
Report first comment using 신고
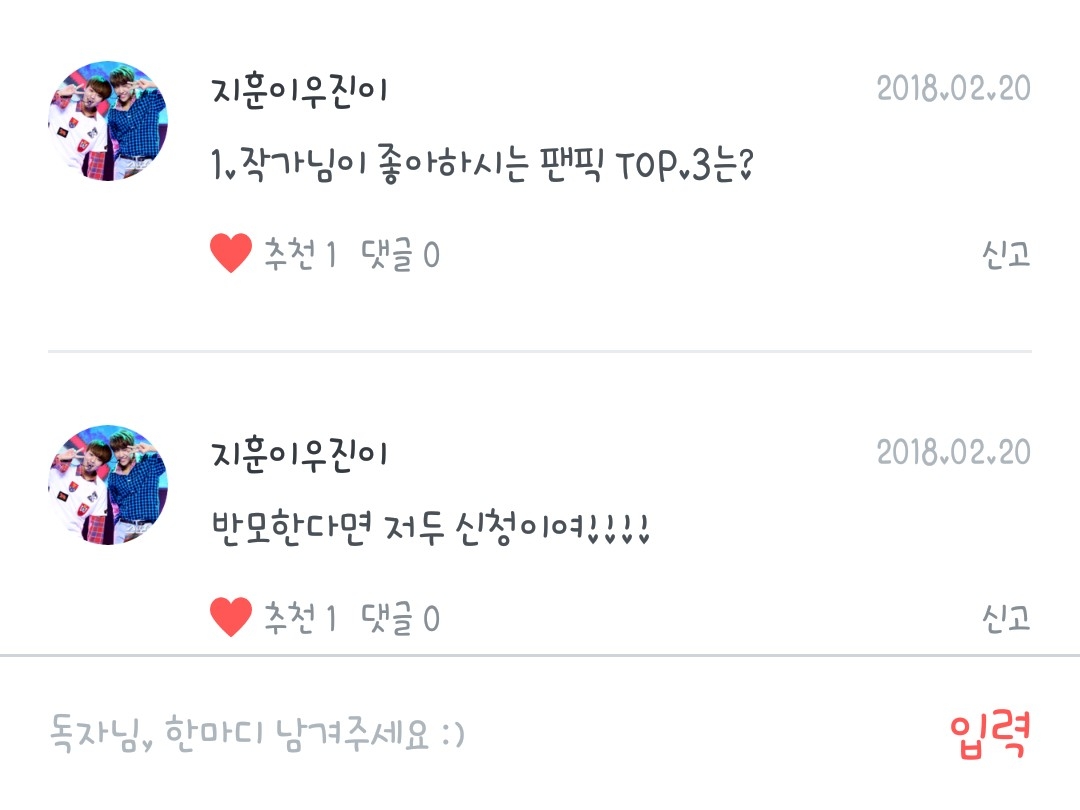coord(1006,254)
